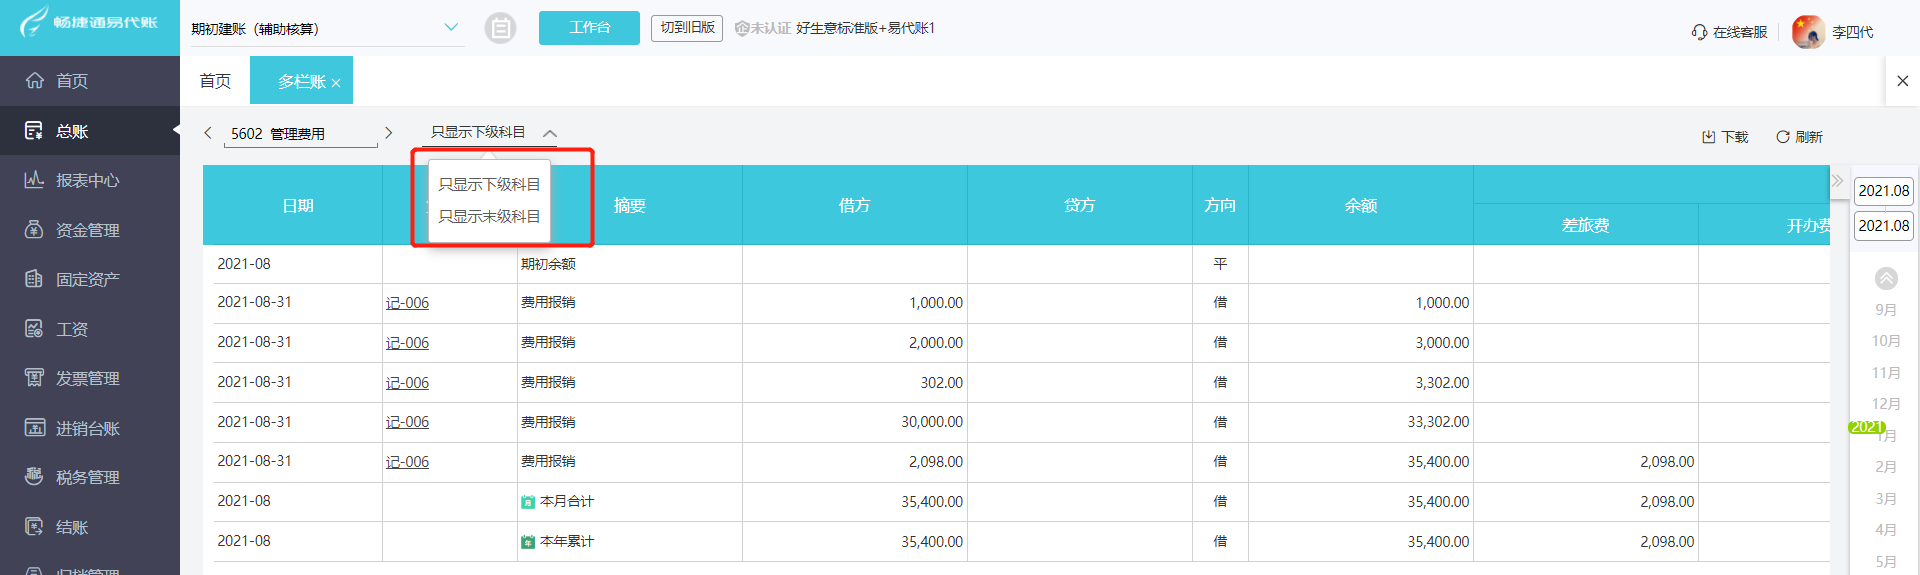1920x575 pixels.
Task: Click the calendar icon beside period selector
Action: pyautogui.click(x=500, y=28)
